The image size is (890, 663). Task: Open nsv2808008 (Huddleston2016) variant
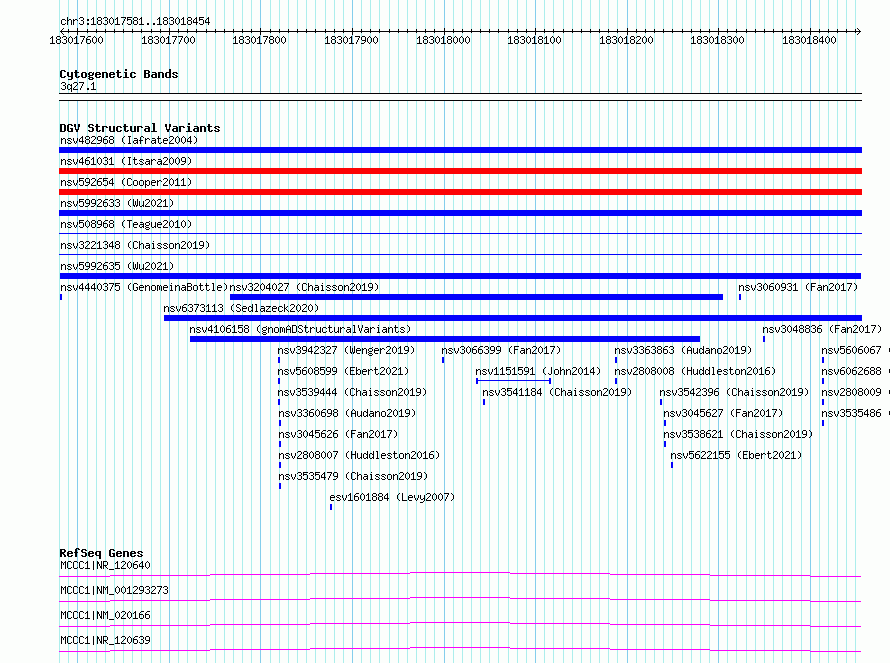click(x=695, y=371)
